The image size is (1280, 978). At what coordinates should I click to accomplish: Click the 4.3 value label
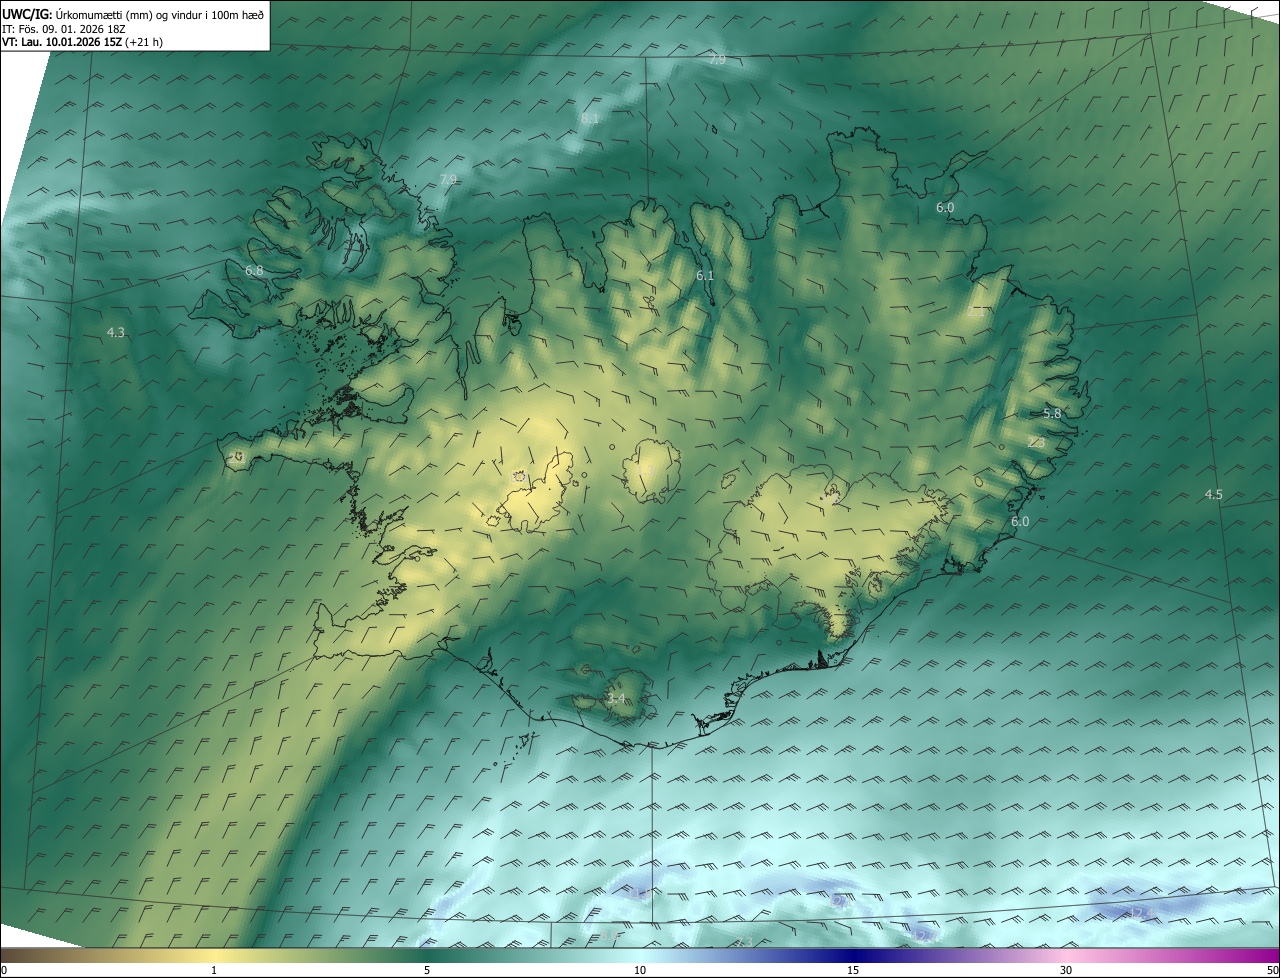click(x=116, y=332)
